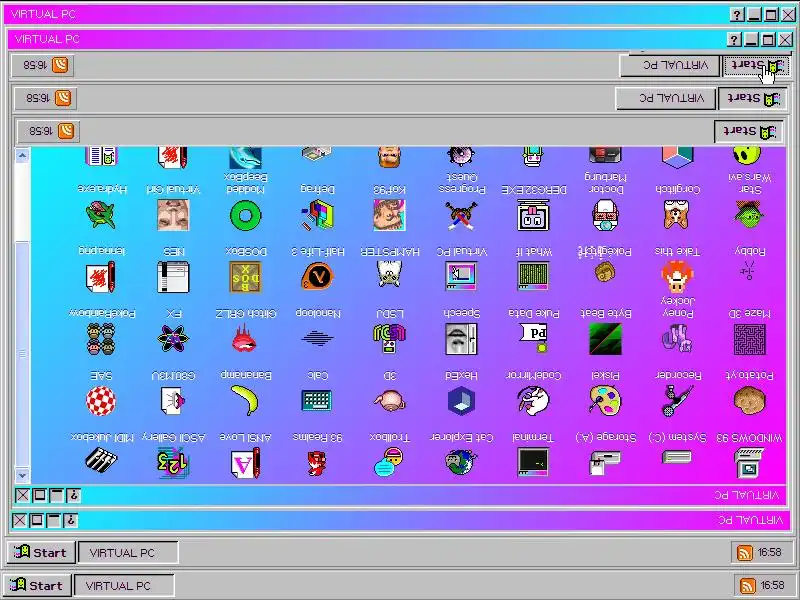Image resolution: width=800 pixels, height=600 pixels.
Task: Open the Byte Beat green-black icon
Action: [x=605, y=339]
